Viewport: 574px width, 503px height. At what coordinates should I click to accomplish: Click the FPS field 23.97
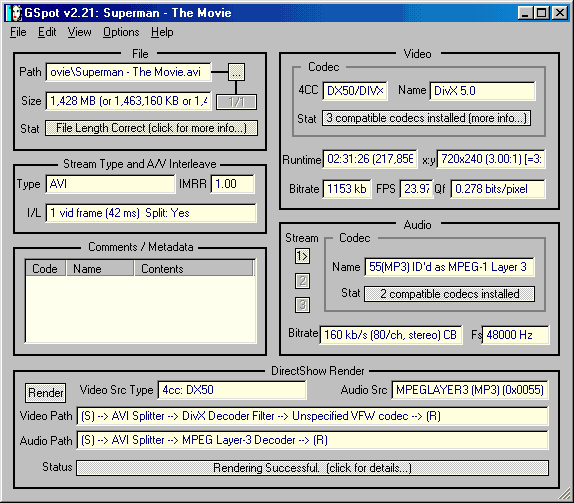pos(416,189)
